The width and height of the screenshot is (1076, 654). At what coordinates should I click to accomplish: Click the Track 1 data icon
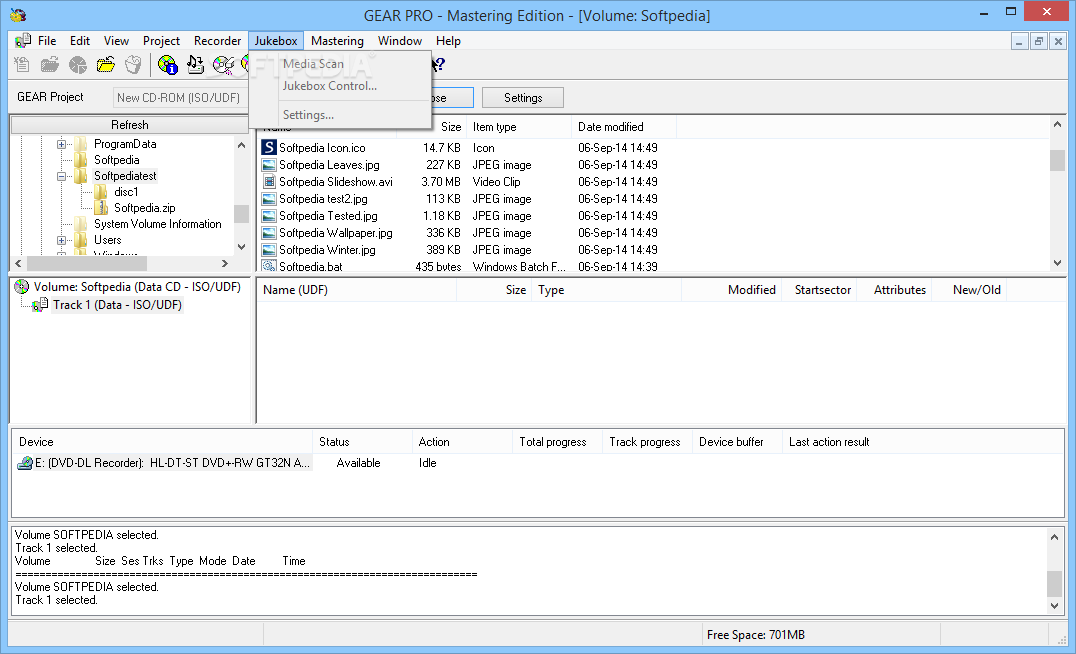tap(40, 305)
